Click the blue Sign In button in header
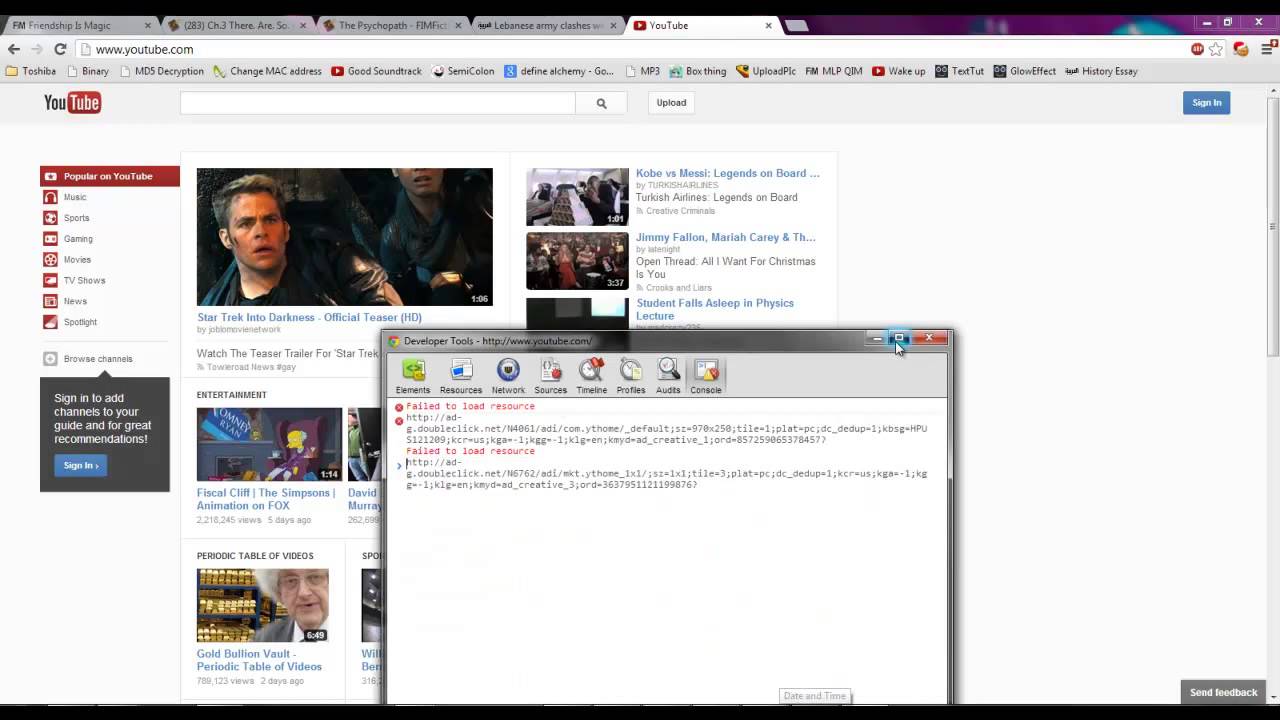1280x720 pixels. 1206,103
